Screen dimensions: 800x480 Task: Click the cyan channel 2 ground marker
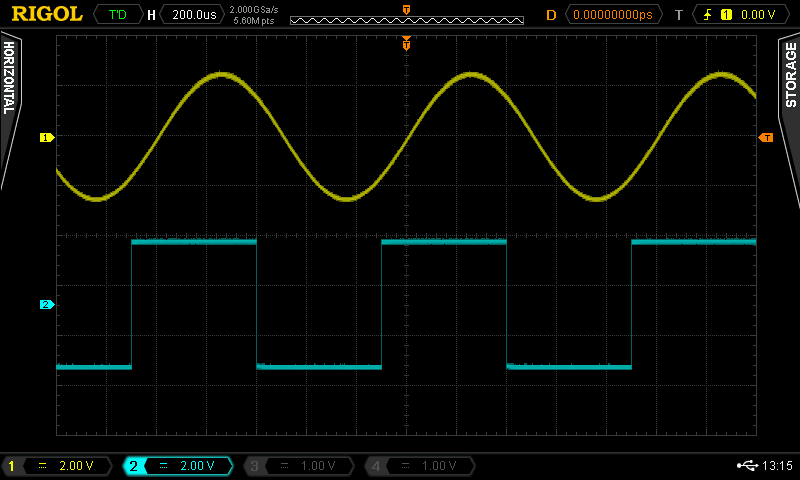[47, 305]
